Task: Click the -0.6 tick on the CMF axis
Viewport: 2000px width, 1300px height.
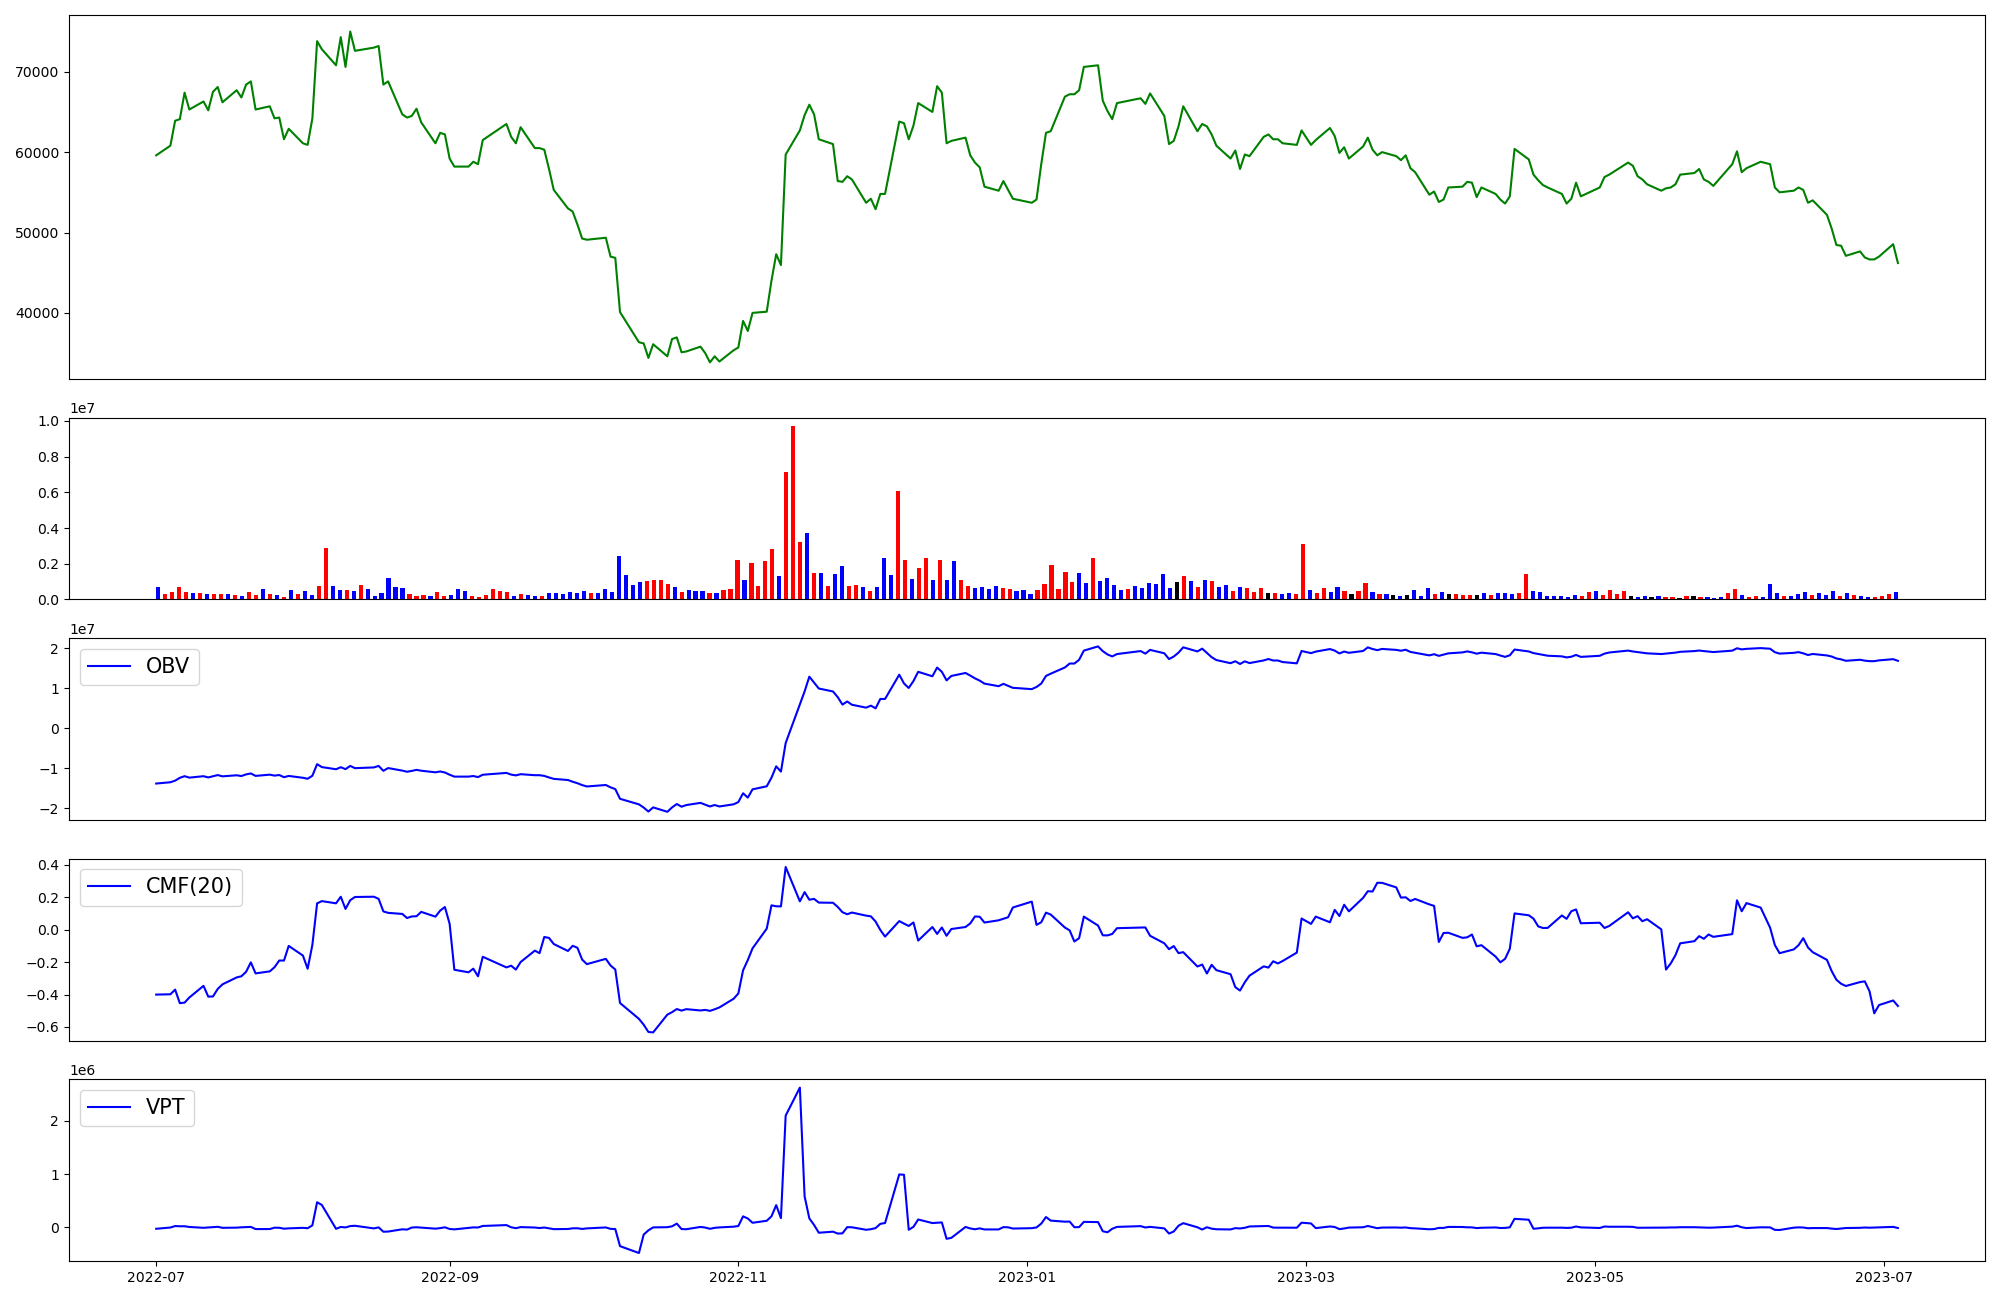Action: pyautogui.click(x=45, y=1028)
